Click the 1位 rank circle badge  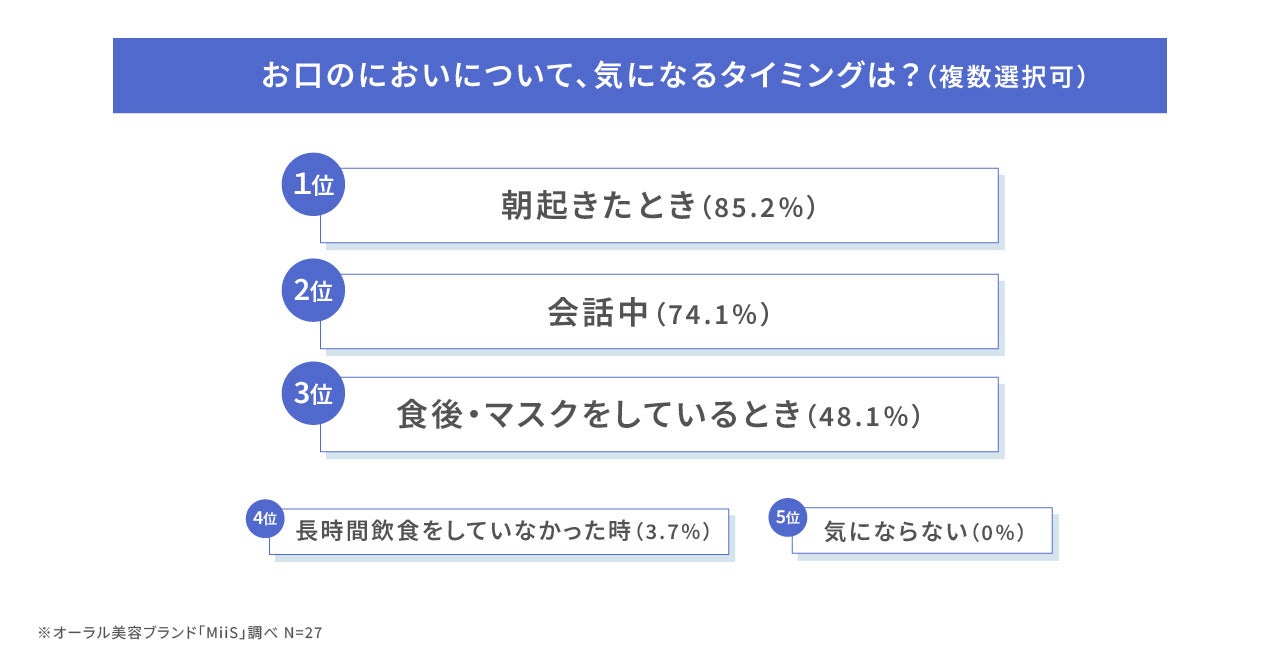pos(313,184)
